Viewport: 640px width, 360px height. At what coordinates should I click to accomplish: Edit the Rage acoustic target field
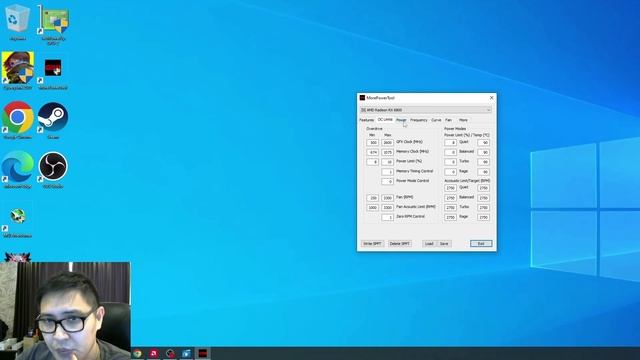[483, 218]
